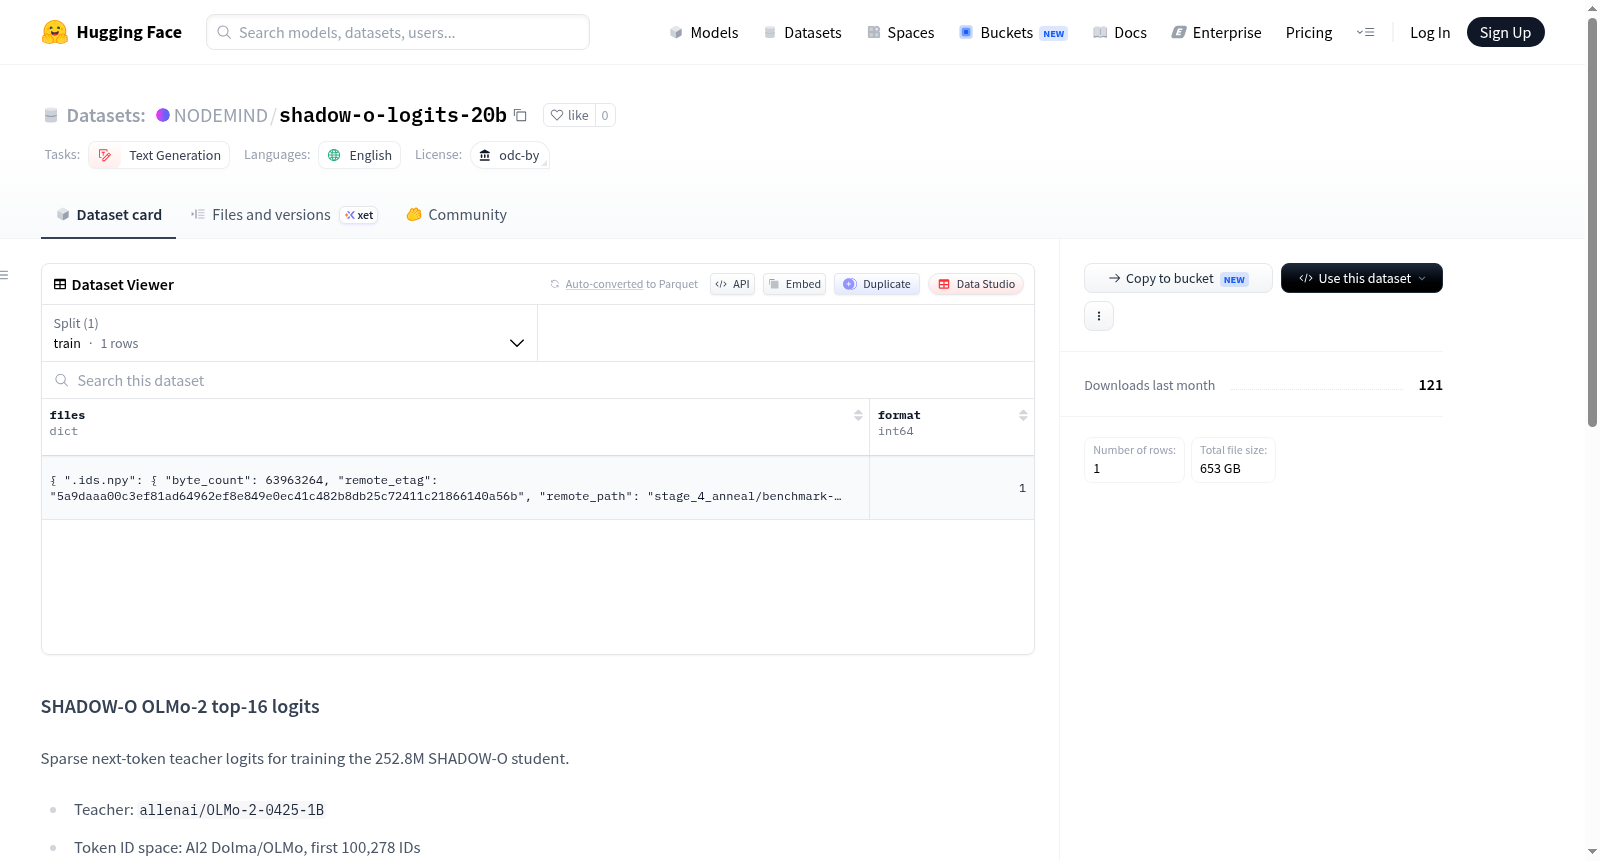Click the Text Generation task tag
Viewport: 1600px width, 861px height.
[x=159, y=155]
